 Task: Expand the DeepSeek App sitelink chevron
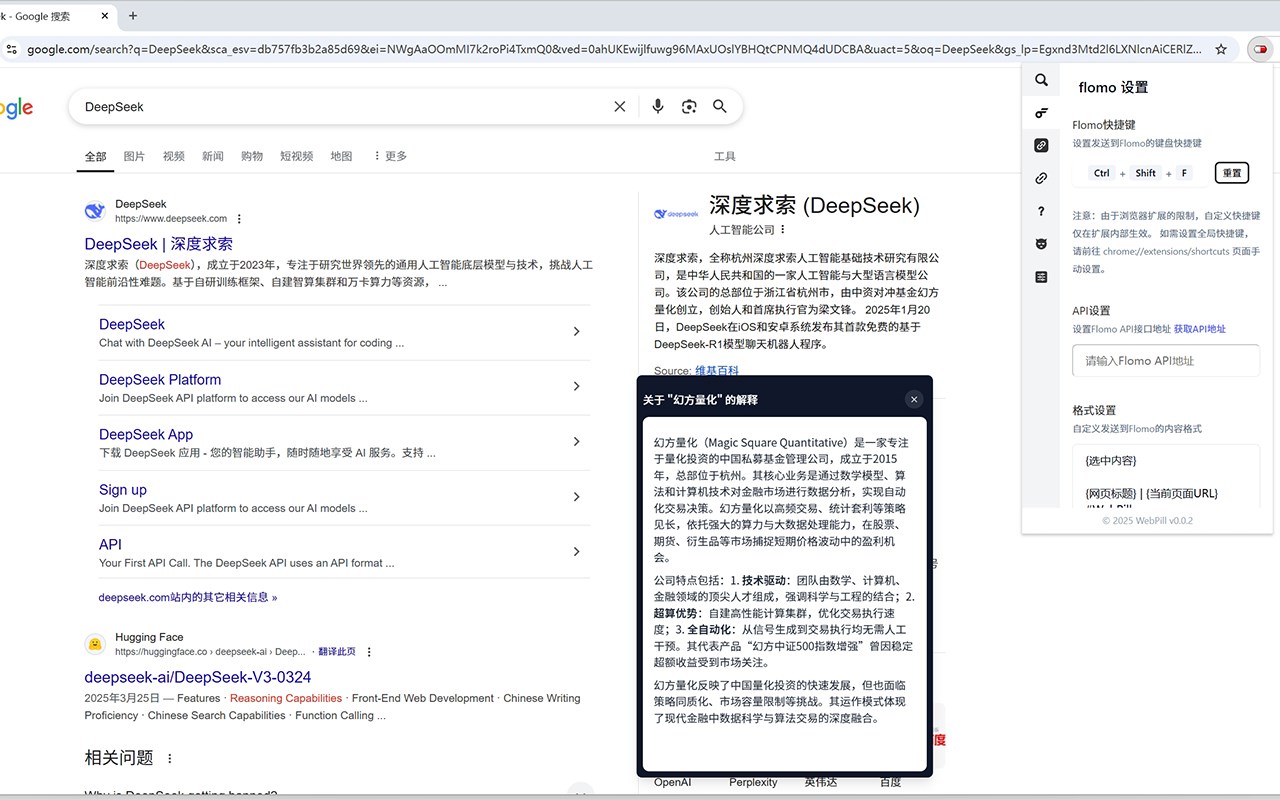(x=576, y=442)
